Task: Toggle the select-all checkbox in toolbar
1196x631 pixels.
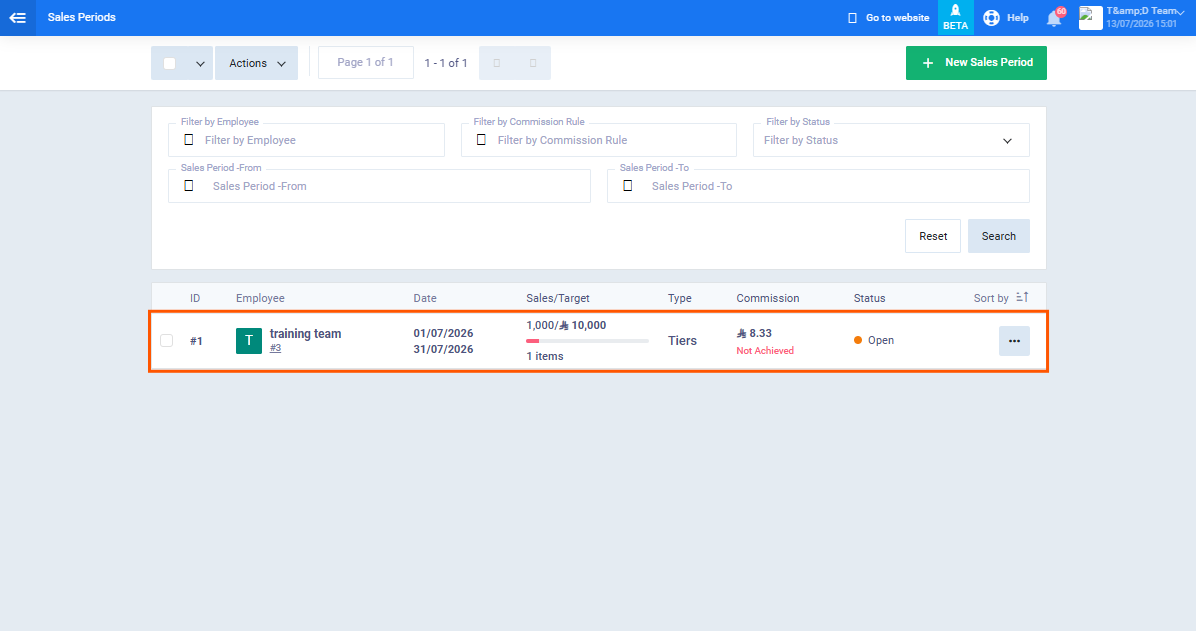Action: [x=169, y=63]
